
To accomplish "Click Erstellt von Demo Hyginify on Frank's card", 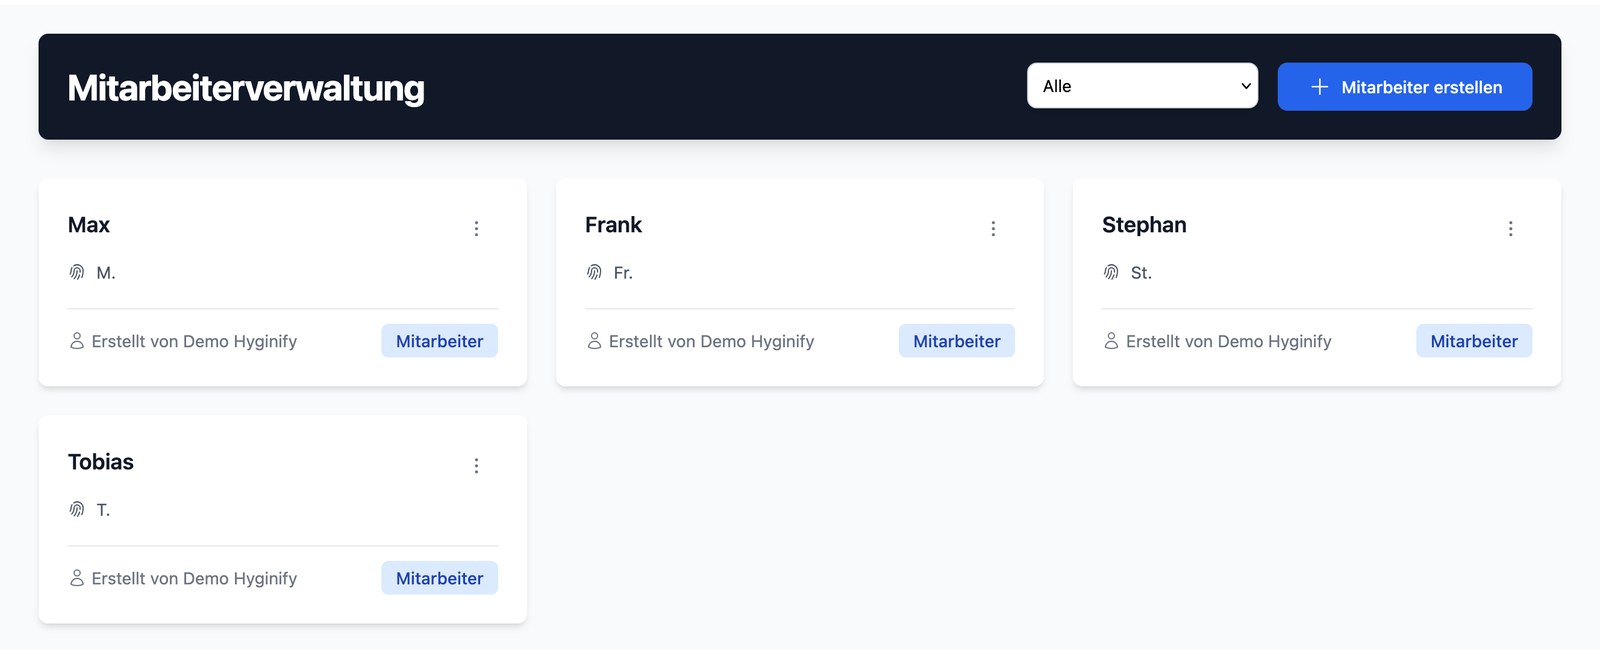I will 711,341.
